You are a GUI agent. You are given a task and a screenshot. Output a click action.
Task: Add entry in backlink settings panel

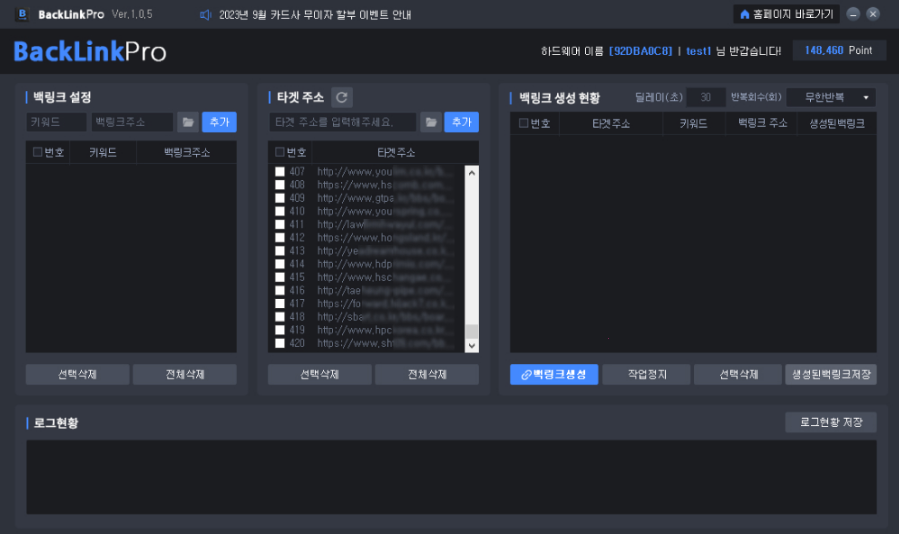point(219,122)
